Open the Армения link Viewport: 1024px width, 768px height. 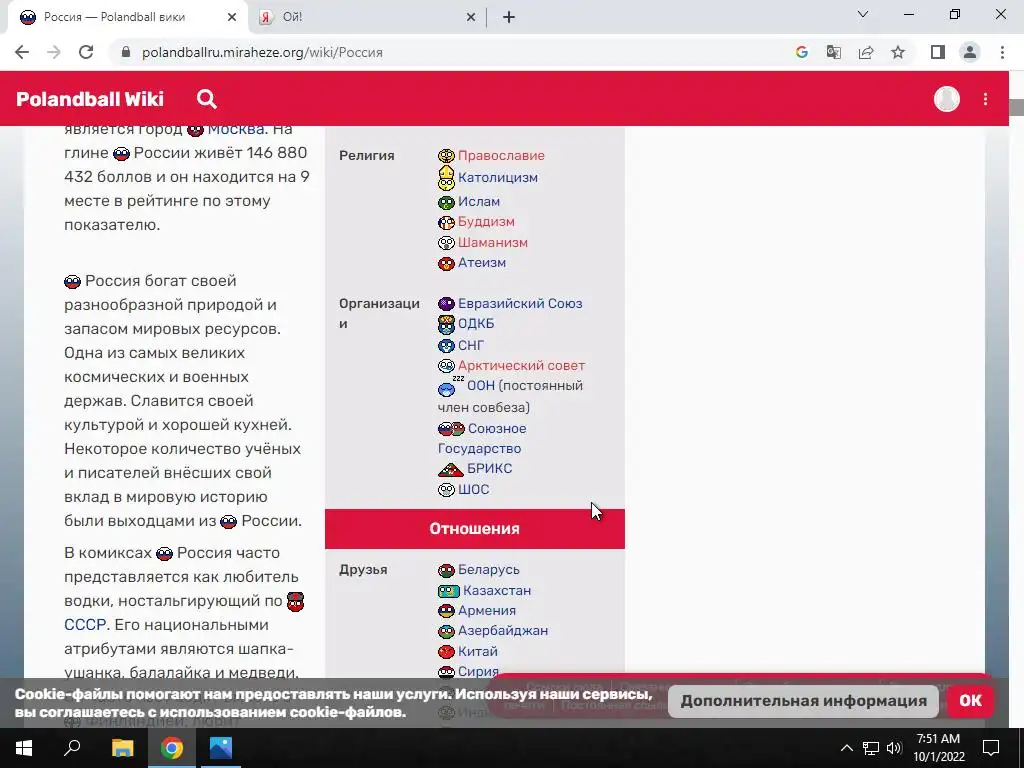pyautogui.click(x=487, y=611)
